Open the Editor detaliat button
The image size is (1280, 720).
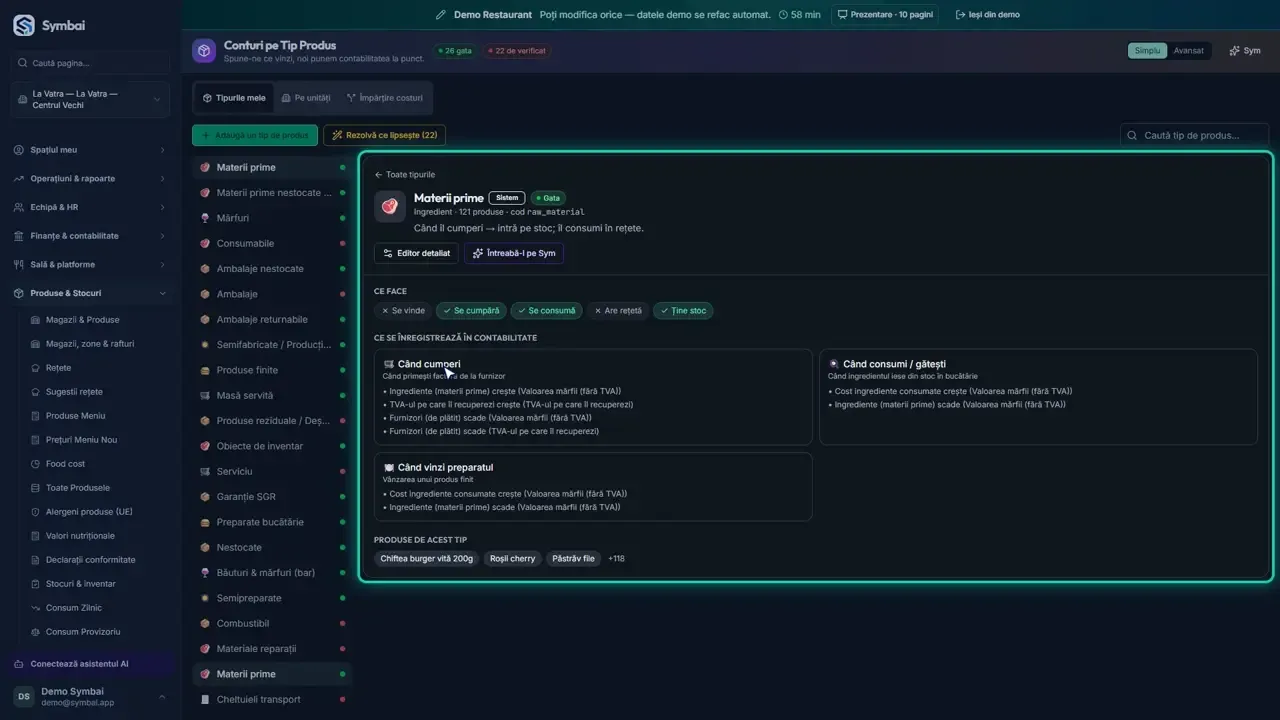tap(417, 253)
